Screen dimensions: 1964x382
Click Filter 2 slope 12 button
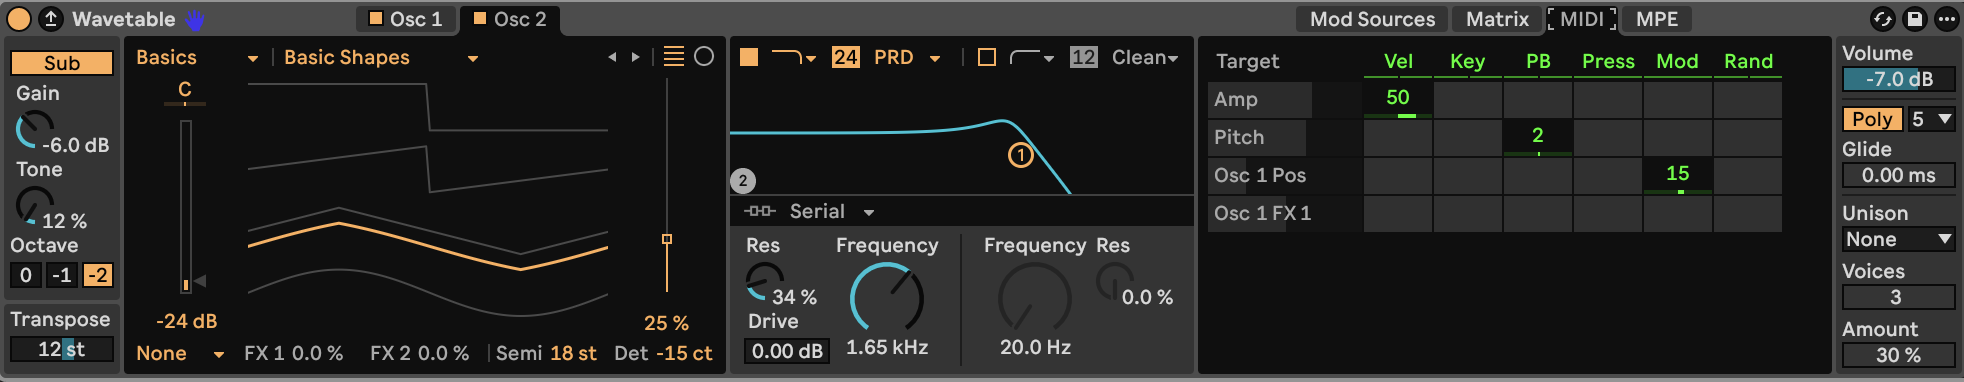coord(1084,57)
